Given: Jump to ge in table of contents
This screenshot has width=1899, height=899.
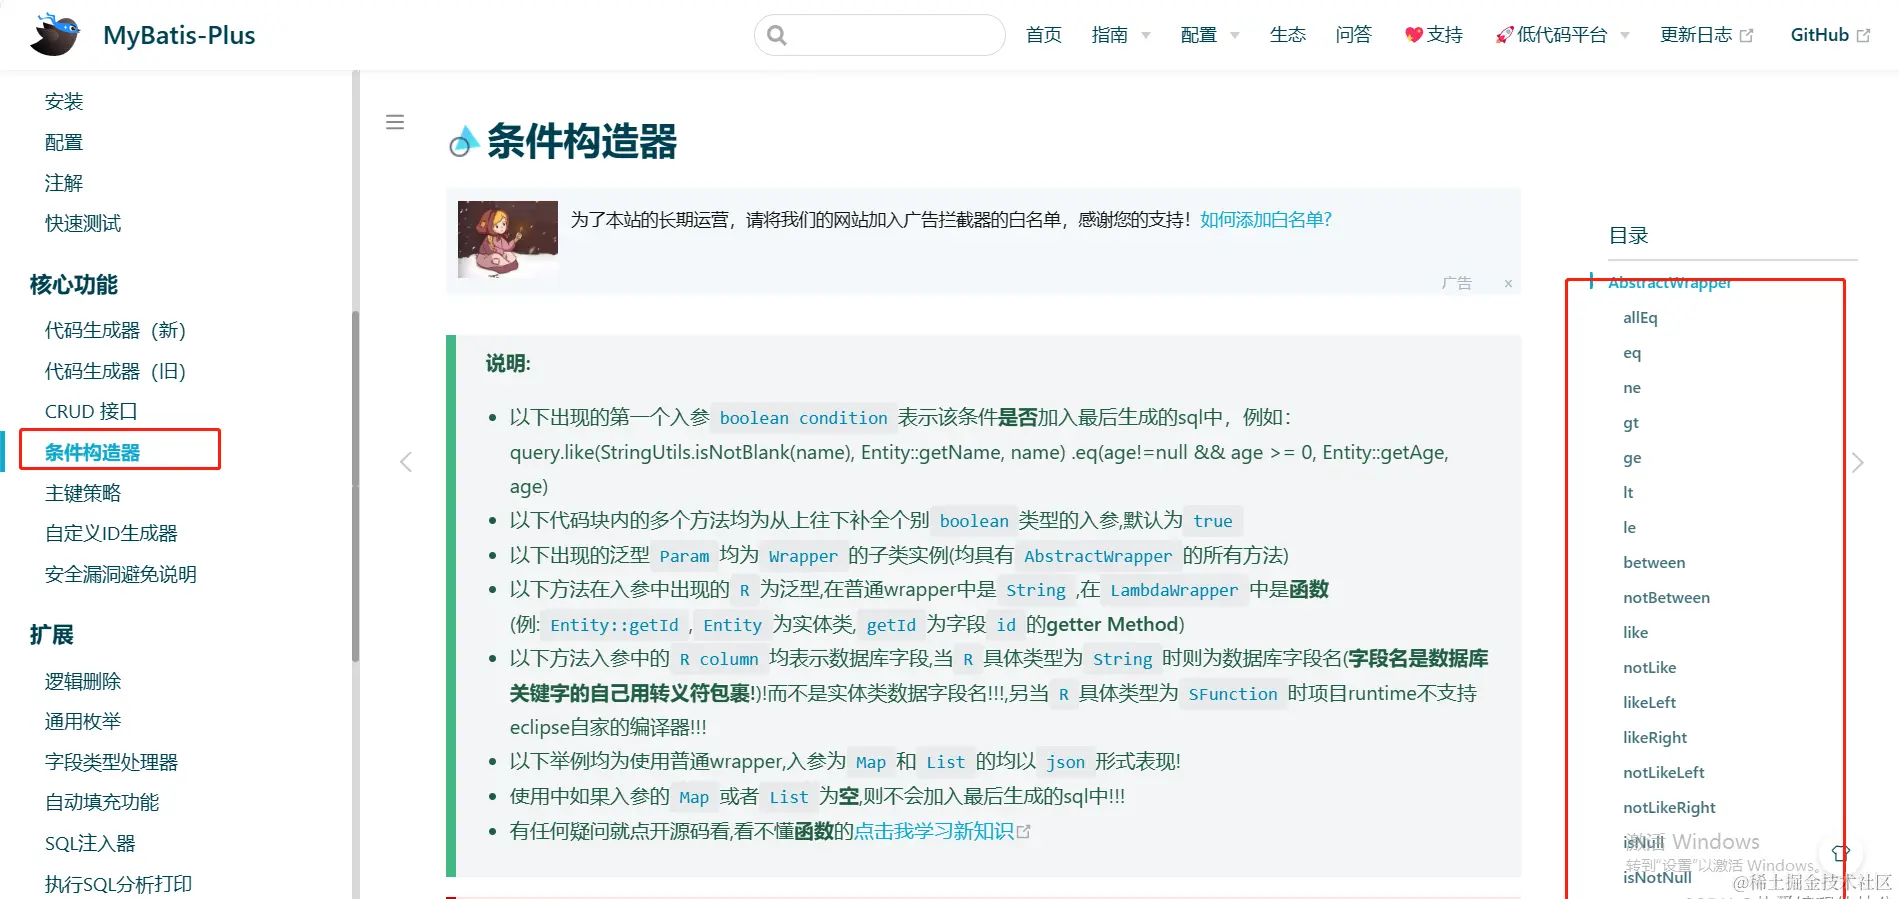Looking at the screenshot, I should tap(1632, 458).
